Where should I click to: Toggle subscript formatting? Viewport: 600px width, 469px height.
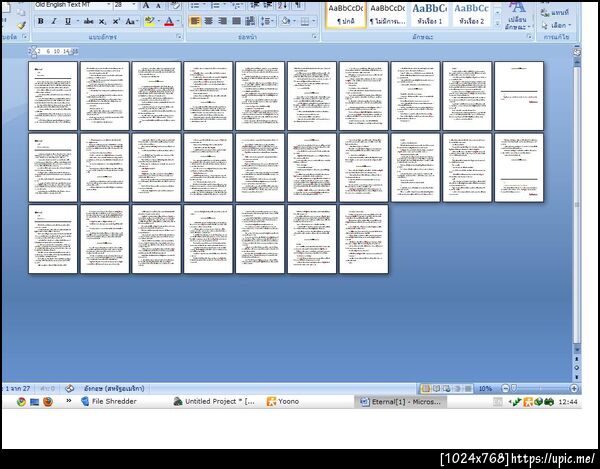102,21
